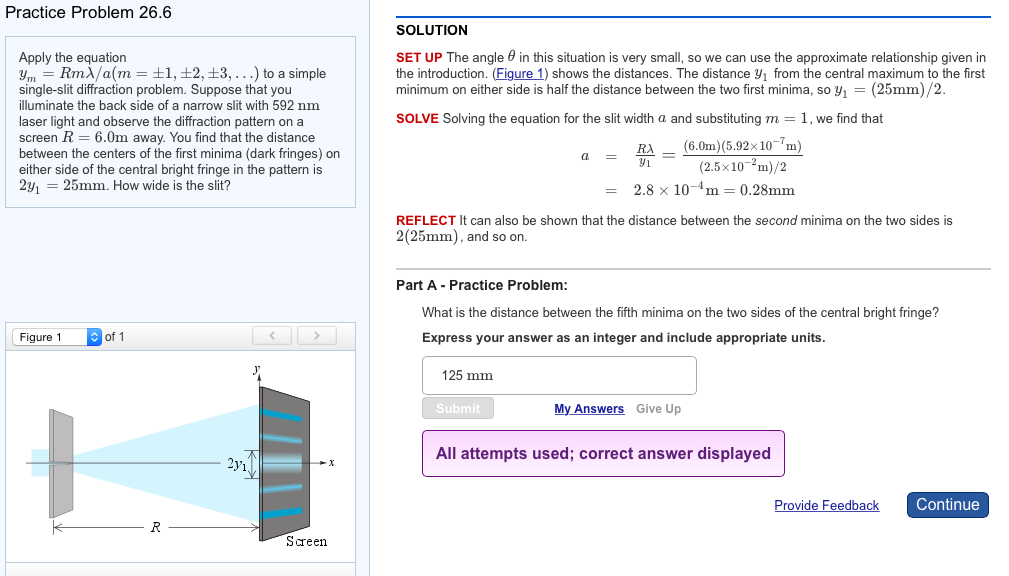Select the blue stepper control beside Figure 1
This screenshot has width=1009, height=576.
pos(93,336)
